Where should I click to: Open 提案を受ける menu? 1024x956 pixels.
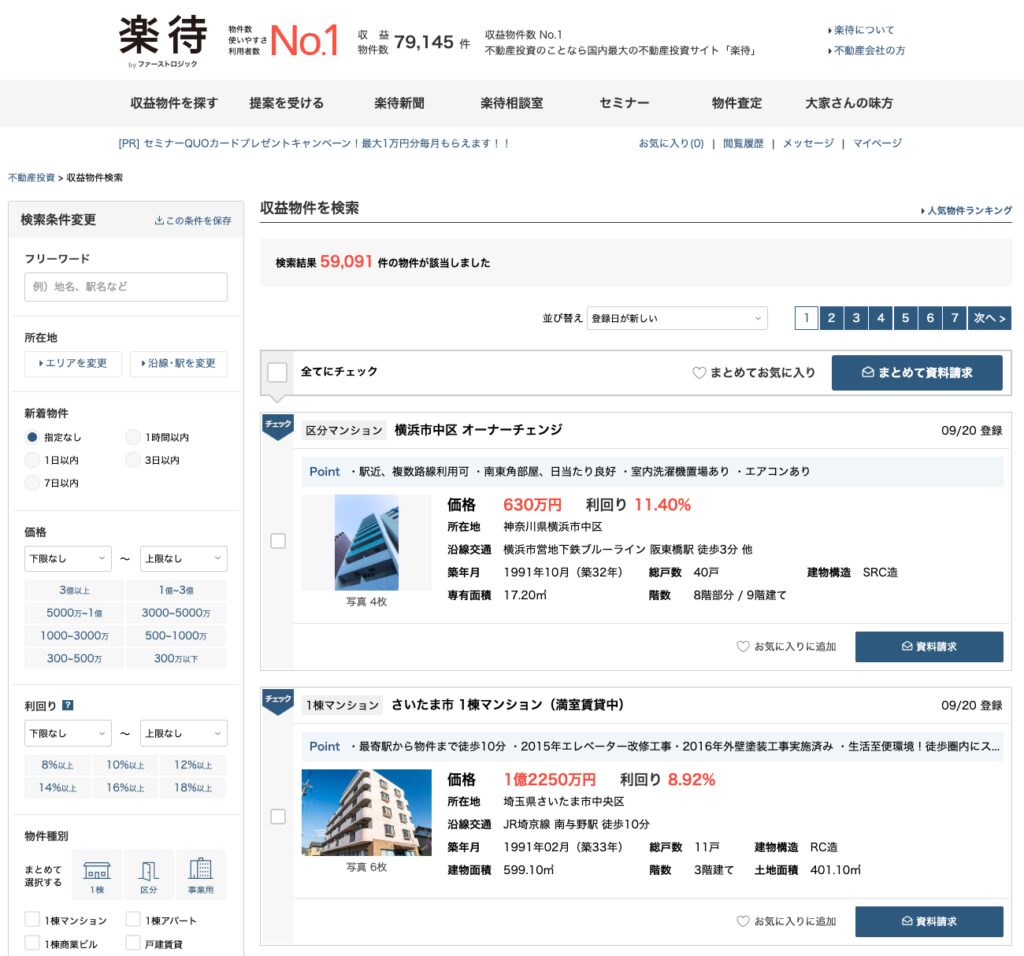pyautogui.click(x=286, y=103)
